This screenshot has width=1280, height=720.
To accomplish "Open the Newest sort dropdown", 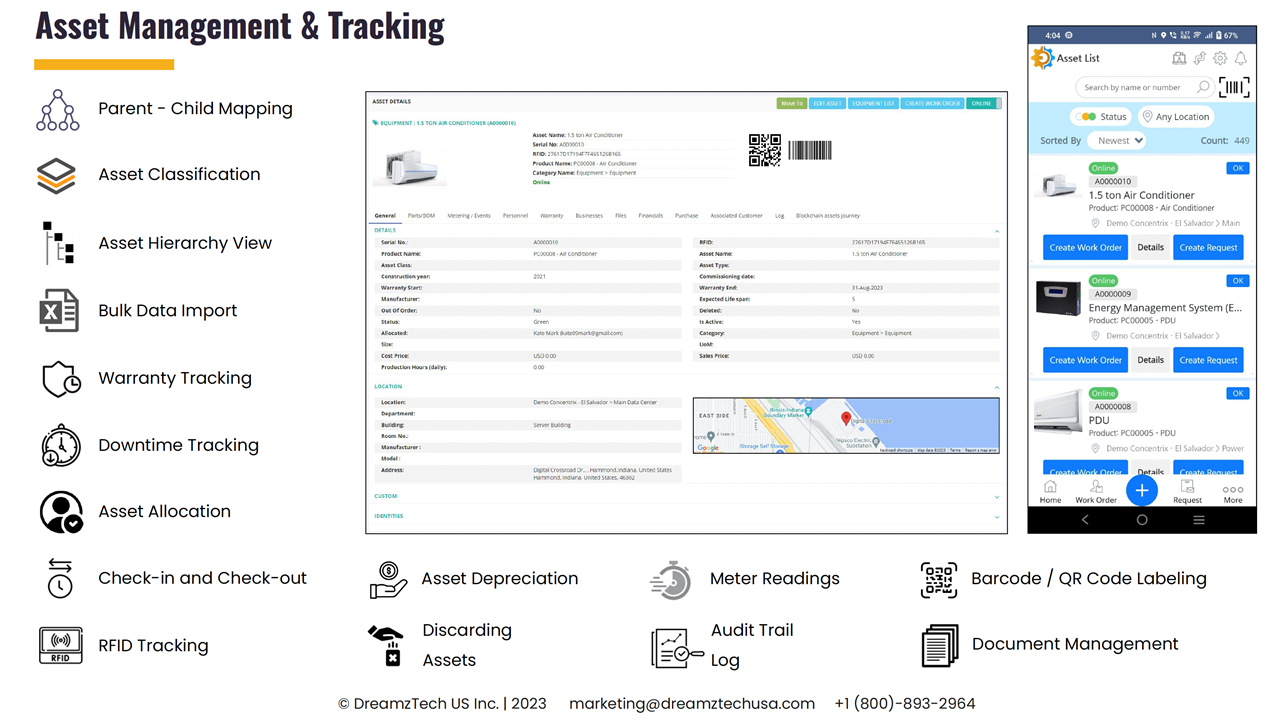I will (x=1119, y=141).
